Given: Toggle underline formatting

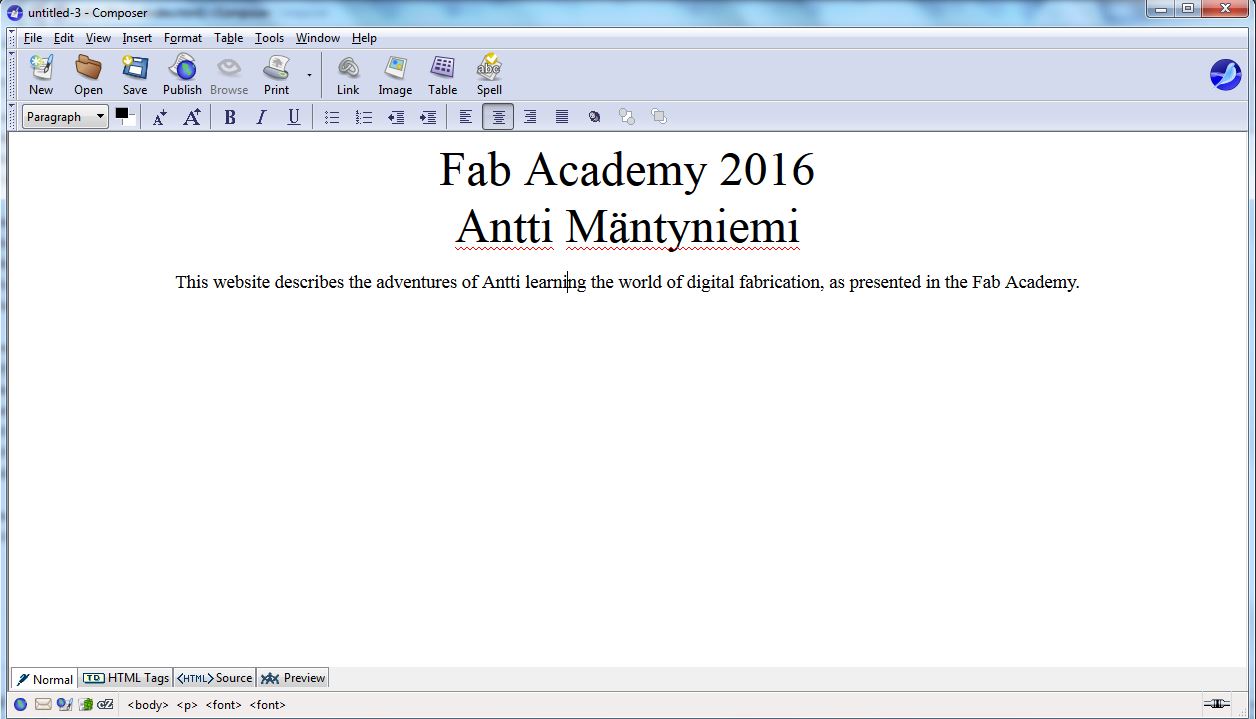Looking at the screenshot, I should 294,117.
